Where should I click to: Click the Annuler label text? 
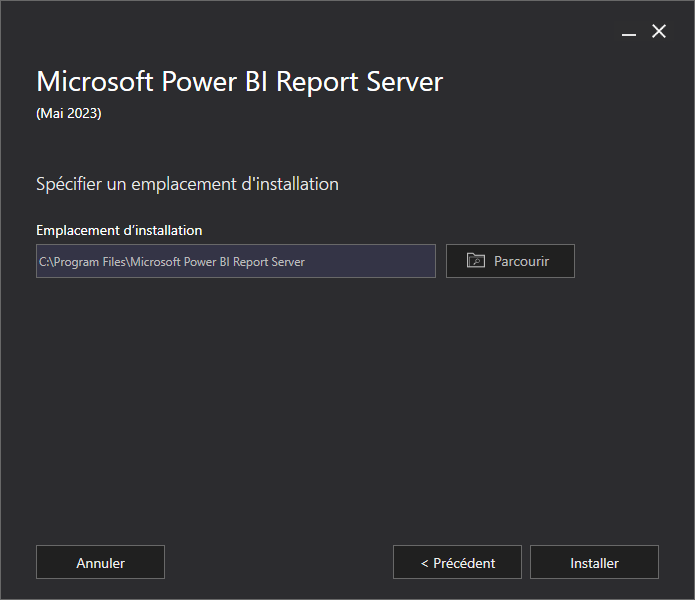click(x=101, y=563)
